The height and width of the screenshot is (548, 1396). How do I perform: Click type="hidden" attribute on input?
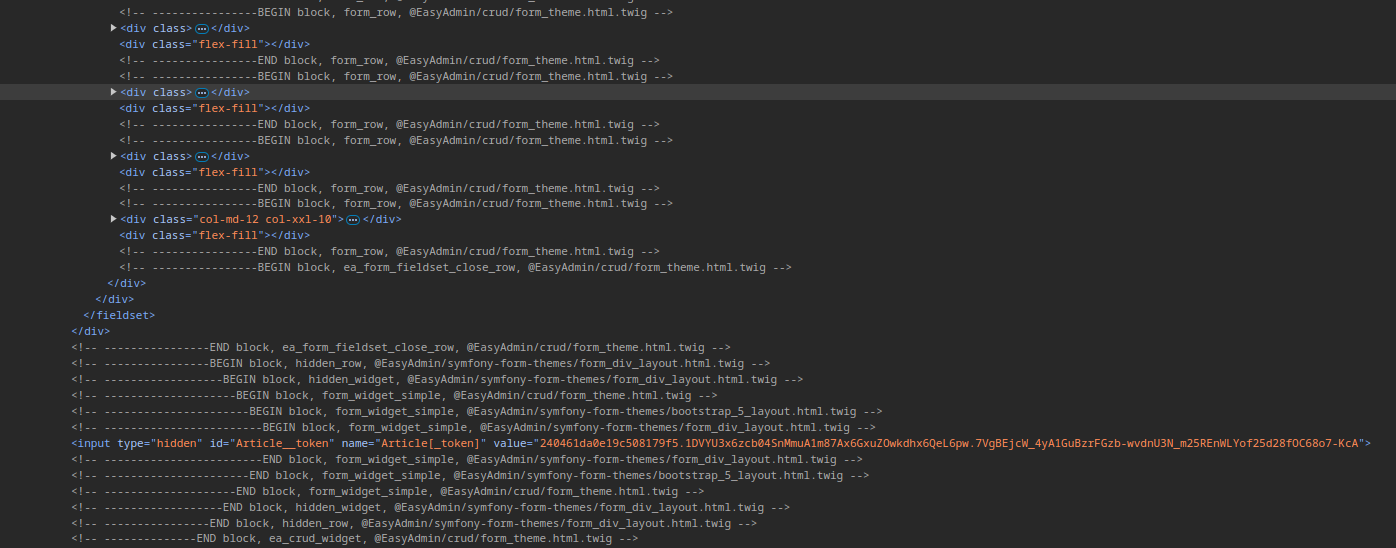coord(160,443)
